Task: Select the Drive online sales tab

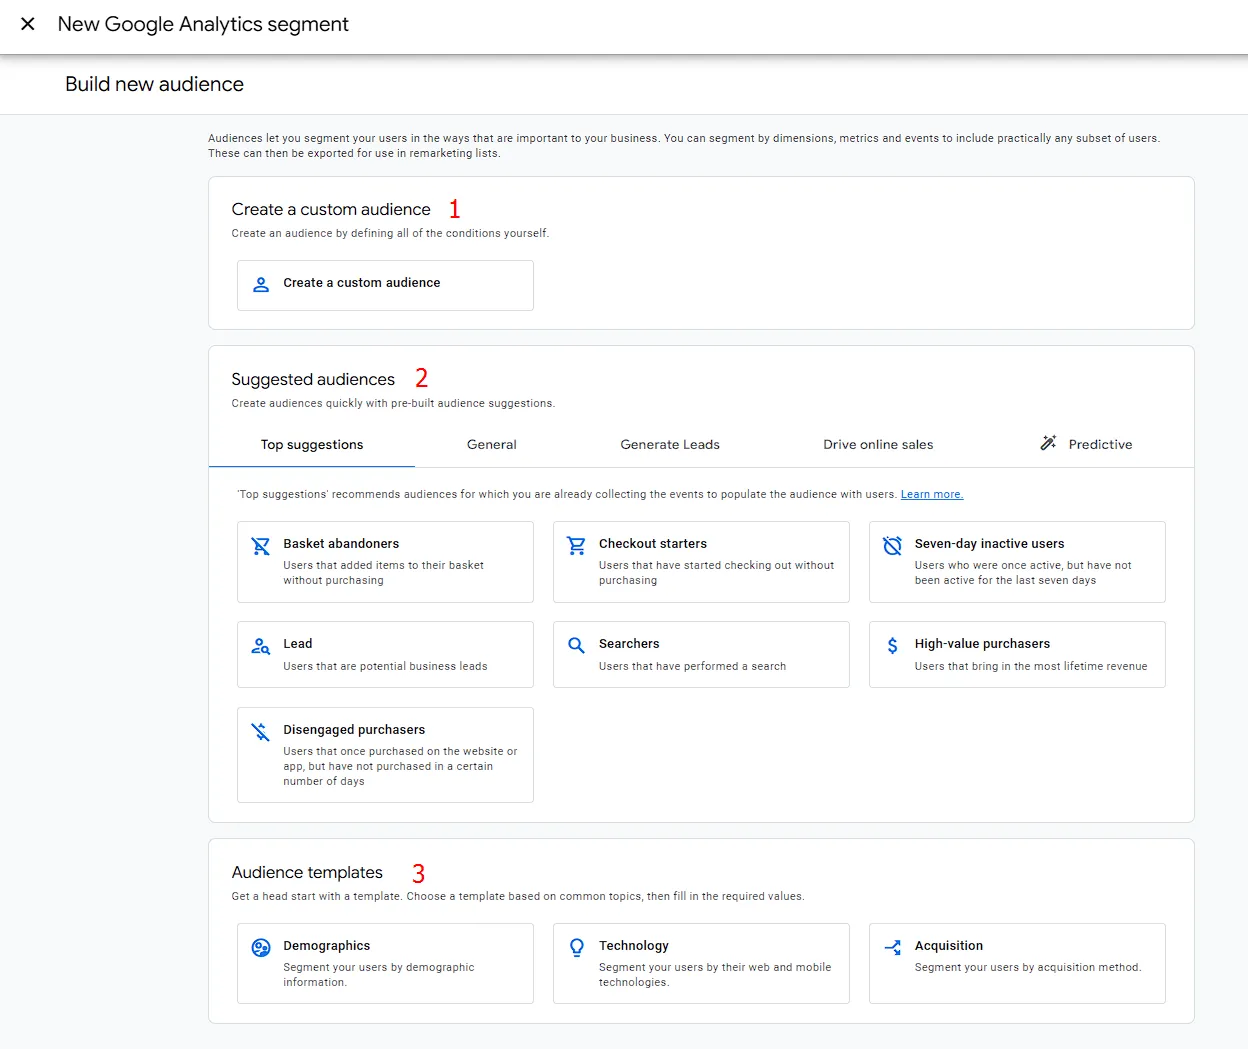Action: [878, 445]
